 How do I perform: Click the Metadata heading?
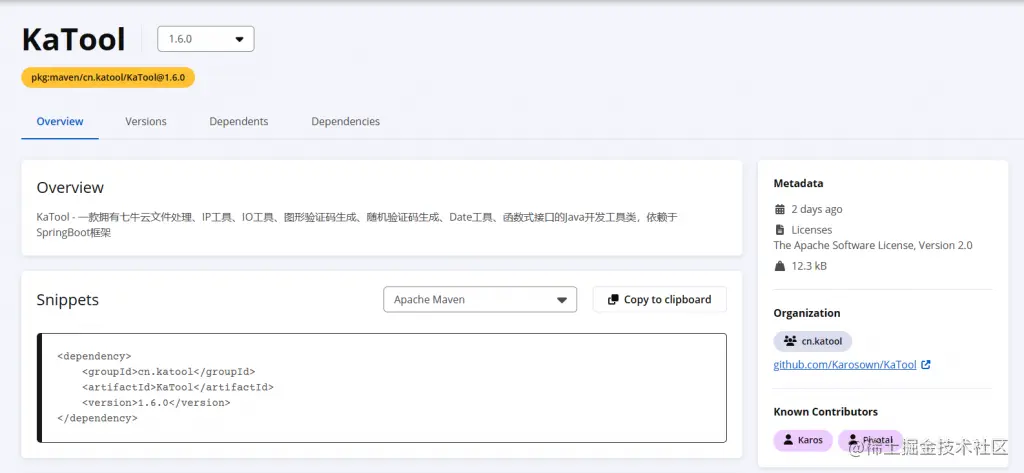click(x=799, y=184)
